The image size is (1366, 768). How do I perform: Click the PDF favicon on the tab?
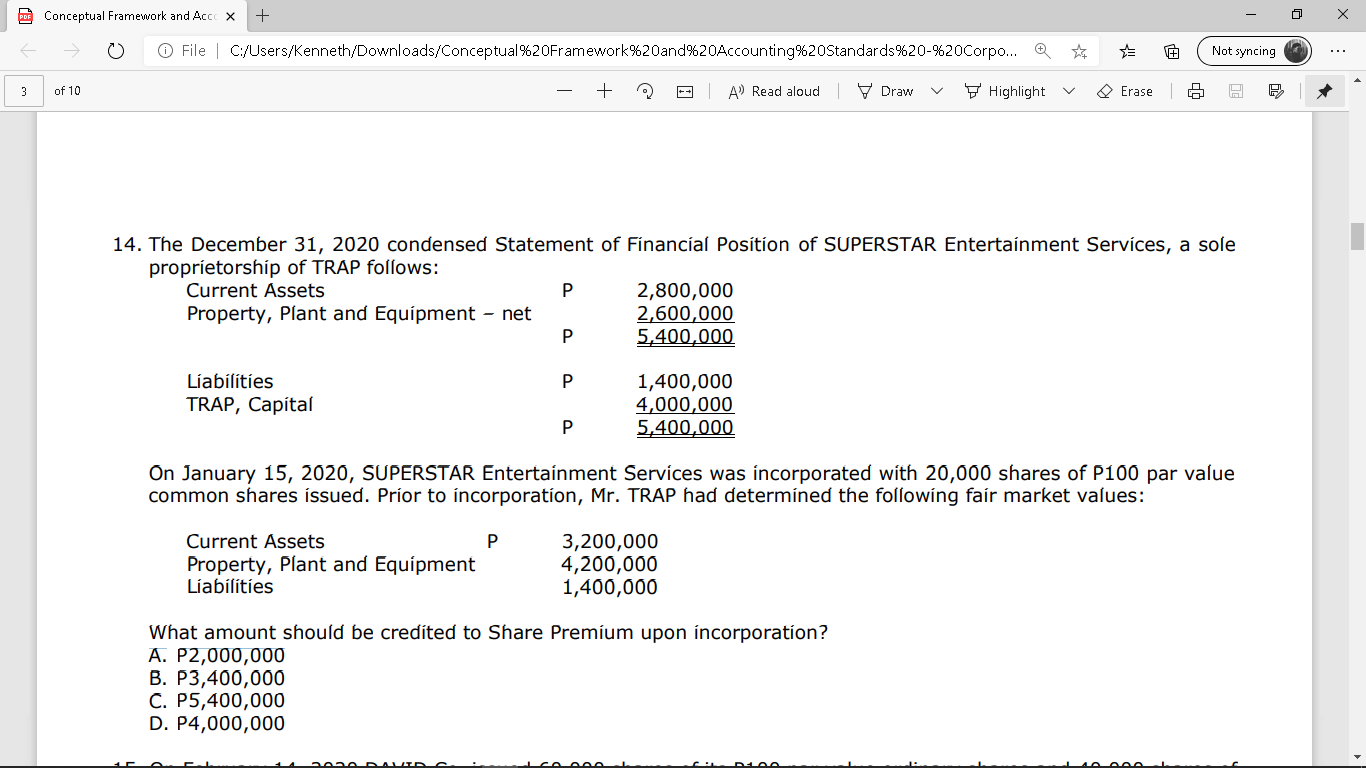[x=26, y=16]
